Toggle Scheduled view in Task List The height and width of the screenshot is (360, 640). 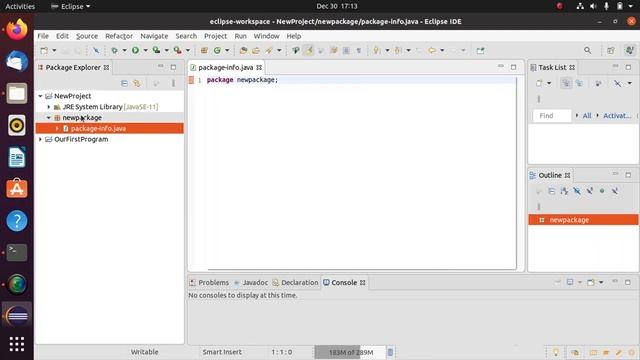coord(579,83)
